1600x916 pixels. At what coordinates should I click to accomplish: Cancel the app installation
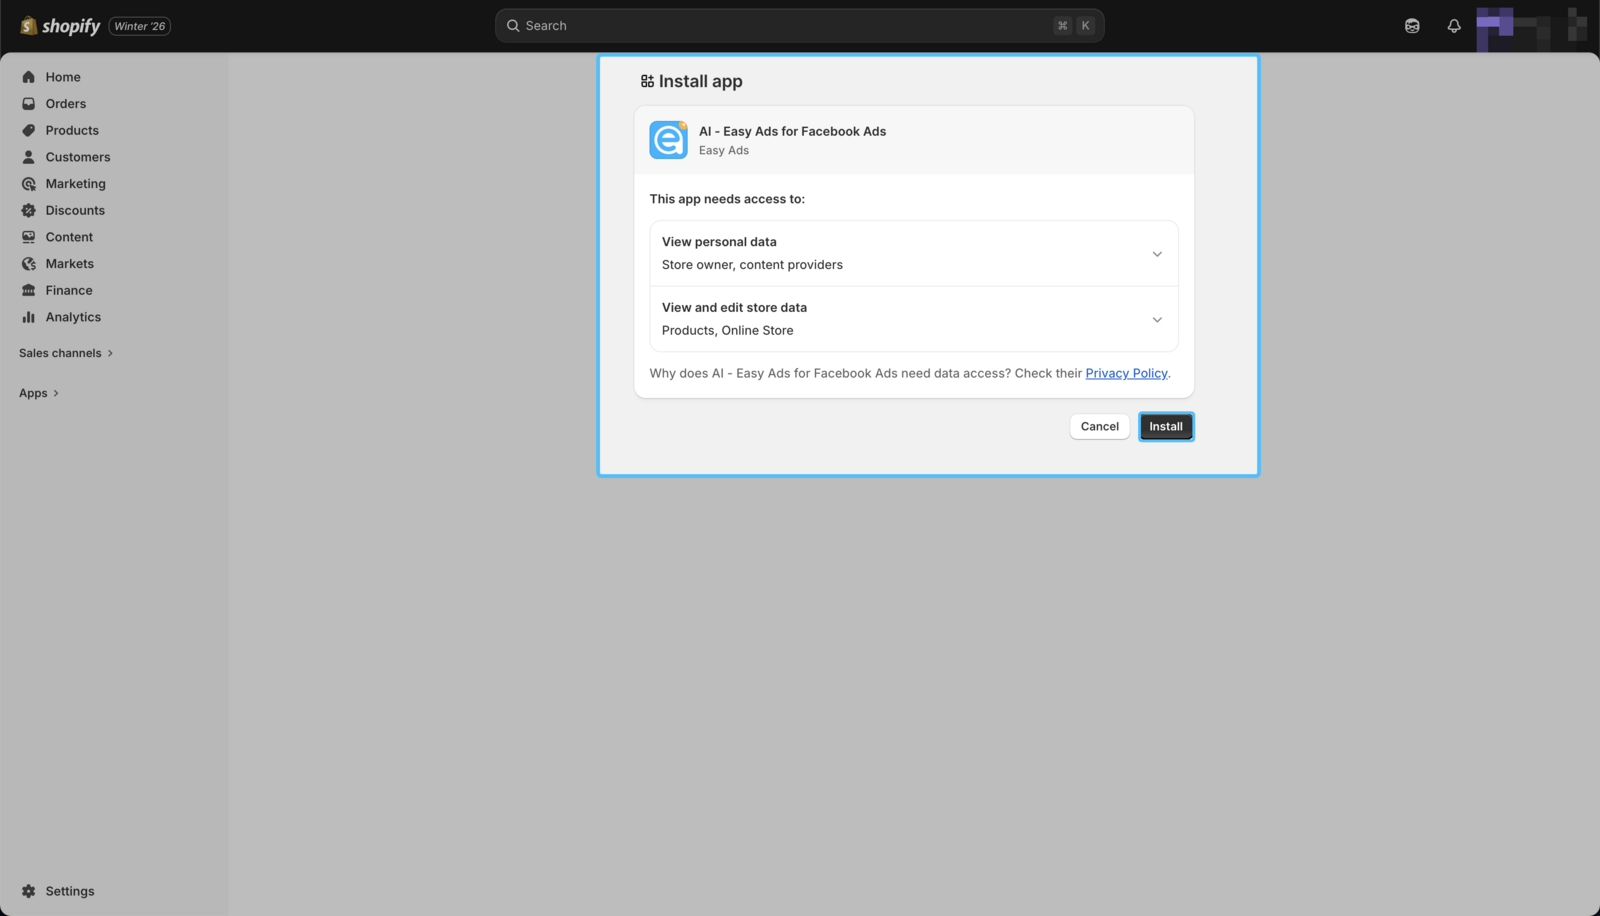coord(1099,427)
